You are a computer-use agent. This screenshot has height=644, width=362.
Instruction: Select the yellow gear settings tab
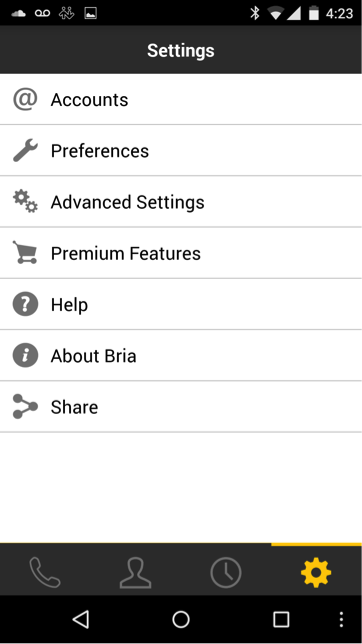coord(316,572)
